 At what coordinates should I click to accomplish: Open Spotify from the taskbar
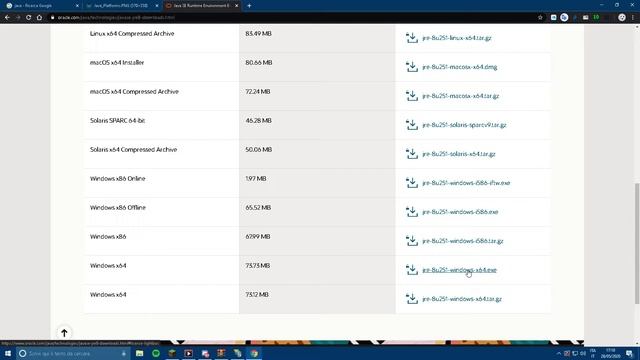(x=156, y=353)
